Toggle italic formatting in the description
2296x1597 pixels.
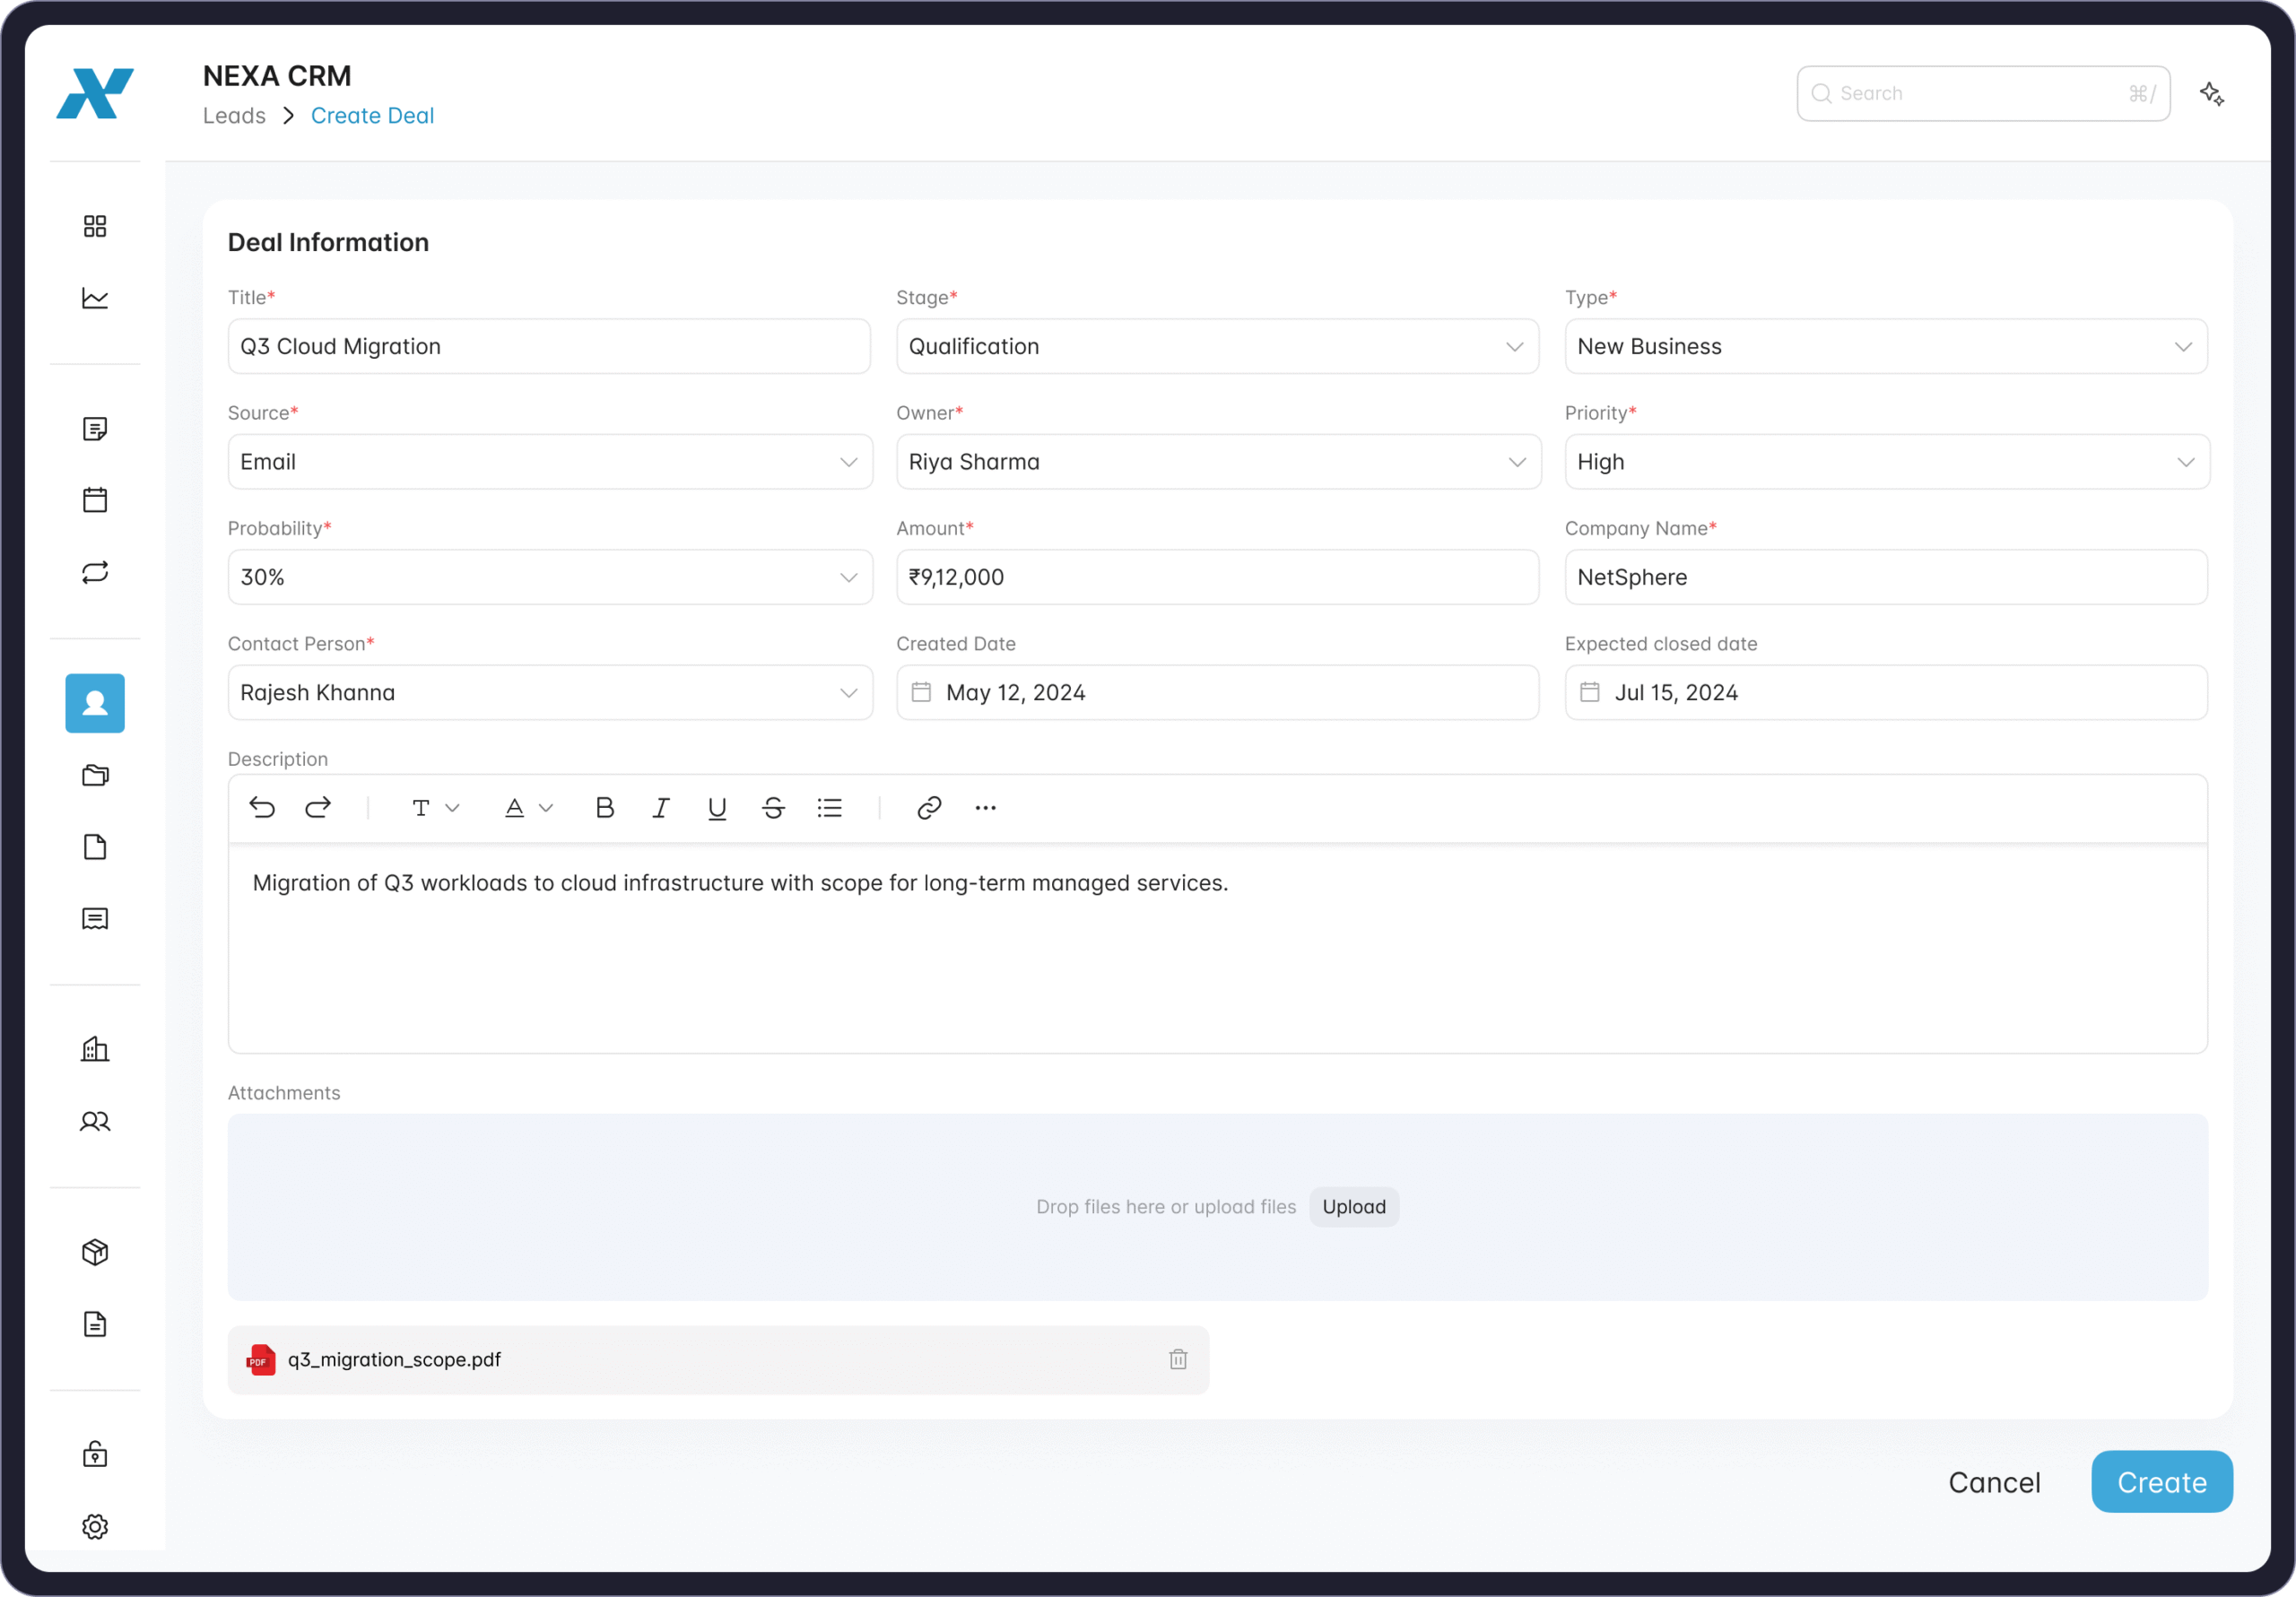660,808
